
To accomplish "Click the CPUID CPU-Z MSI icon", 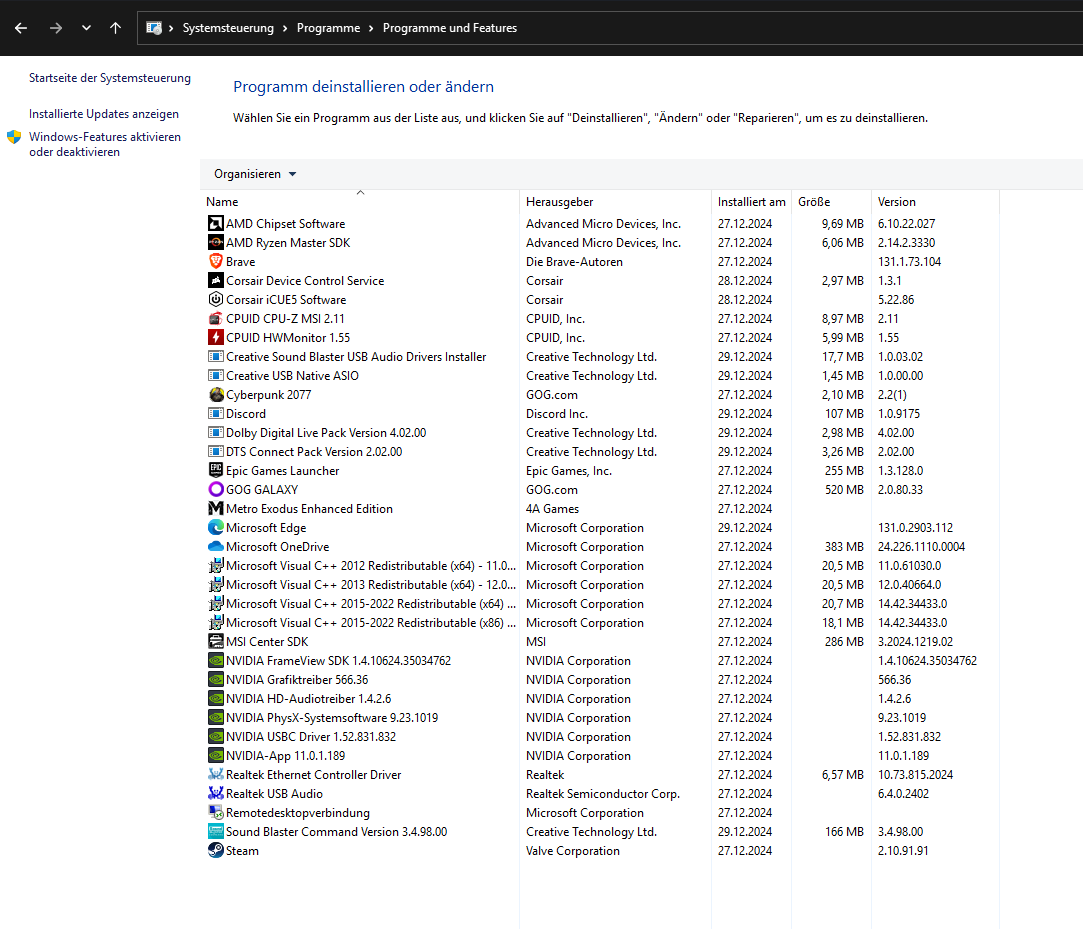I will pos(215,318).
